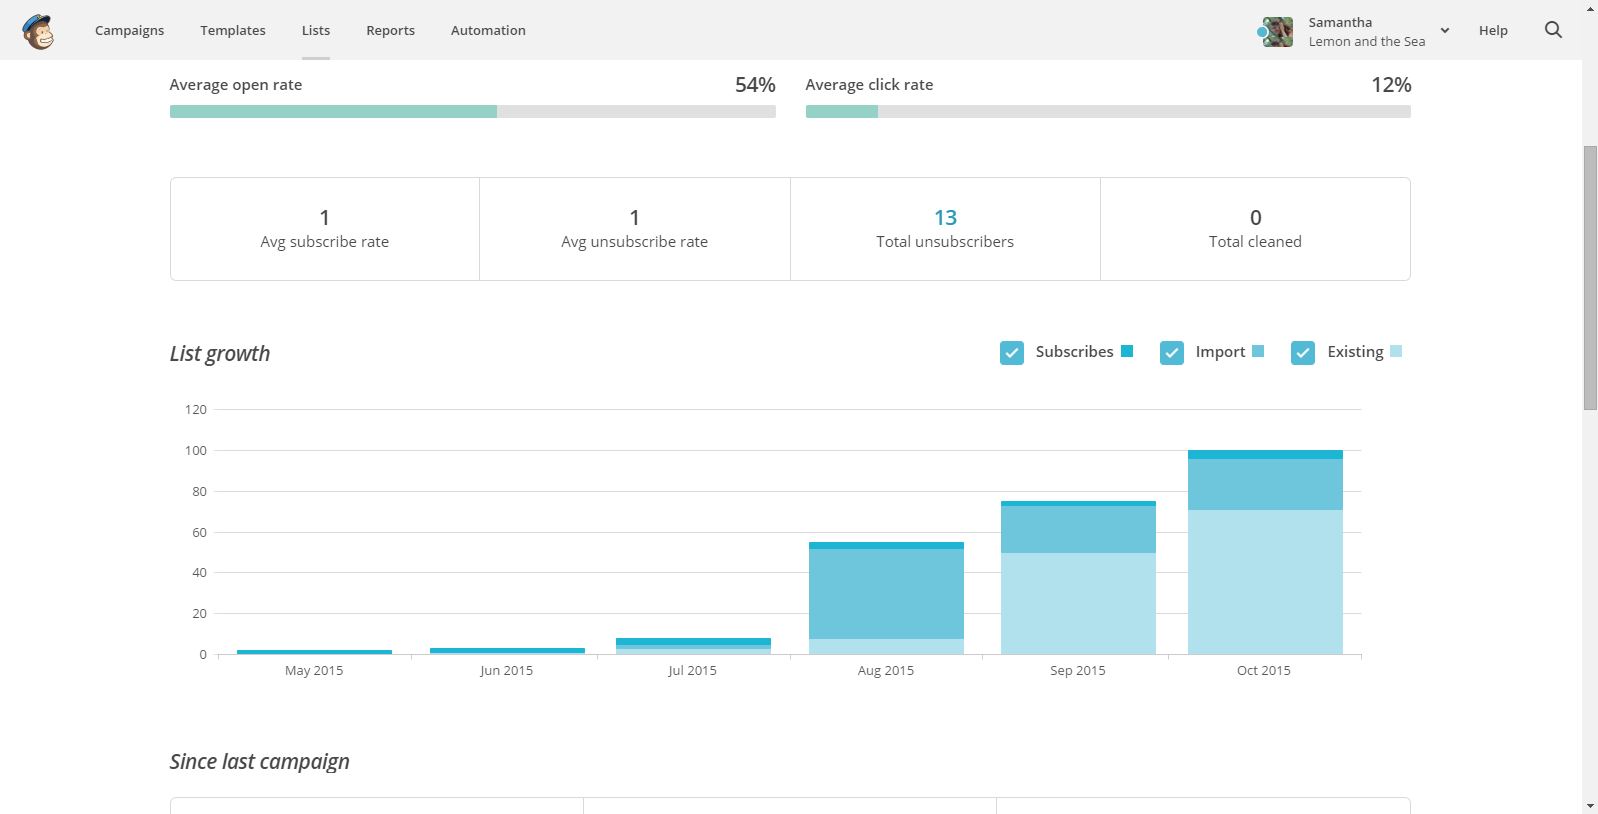The height and width of the screenshot is (814, 1598).
Task: Click the scrollbar down arrow
Action: 1590,805
